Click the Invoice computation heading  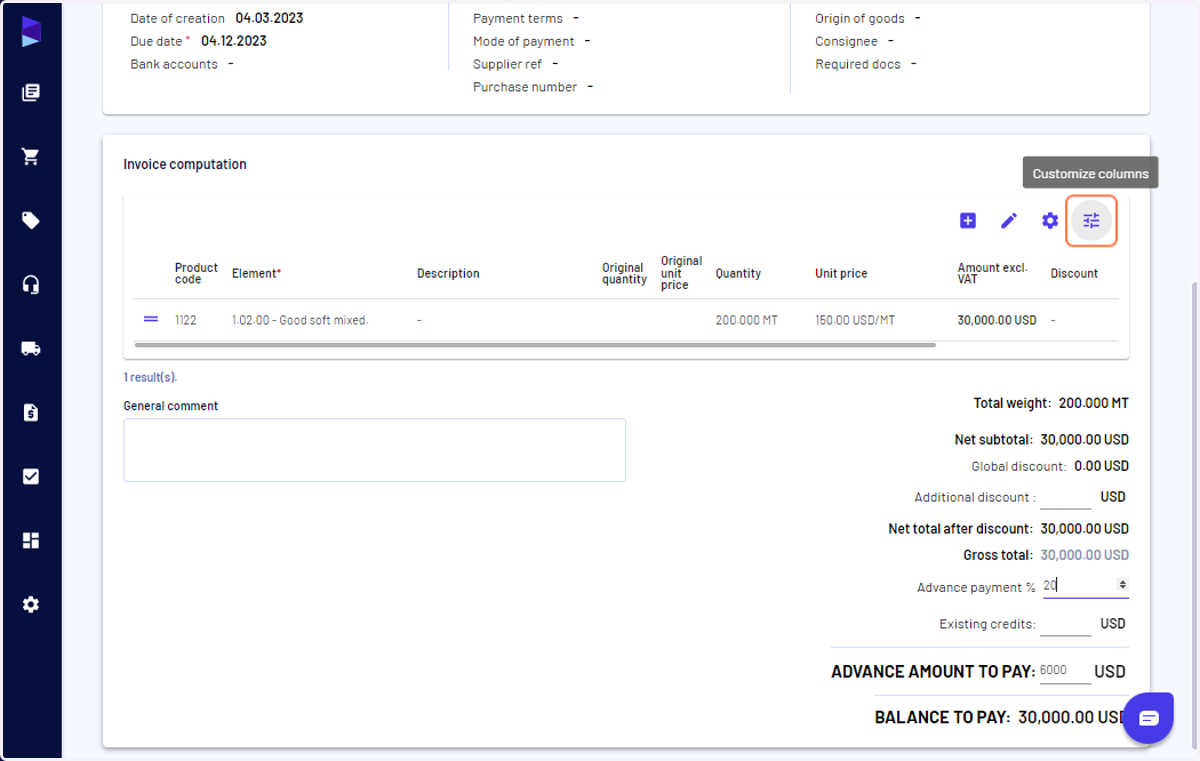click(185, 164)
